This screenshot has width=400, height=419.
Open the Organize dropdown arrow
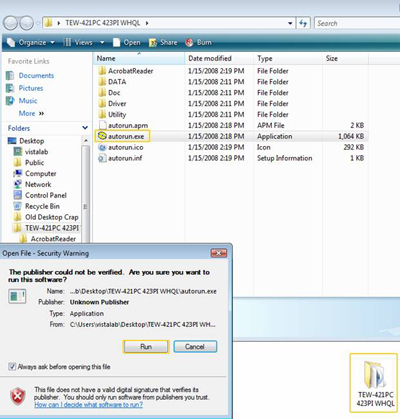click(x=52, y=43)
